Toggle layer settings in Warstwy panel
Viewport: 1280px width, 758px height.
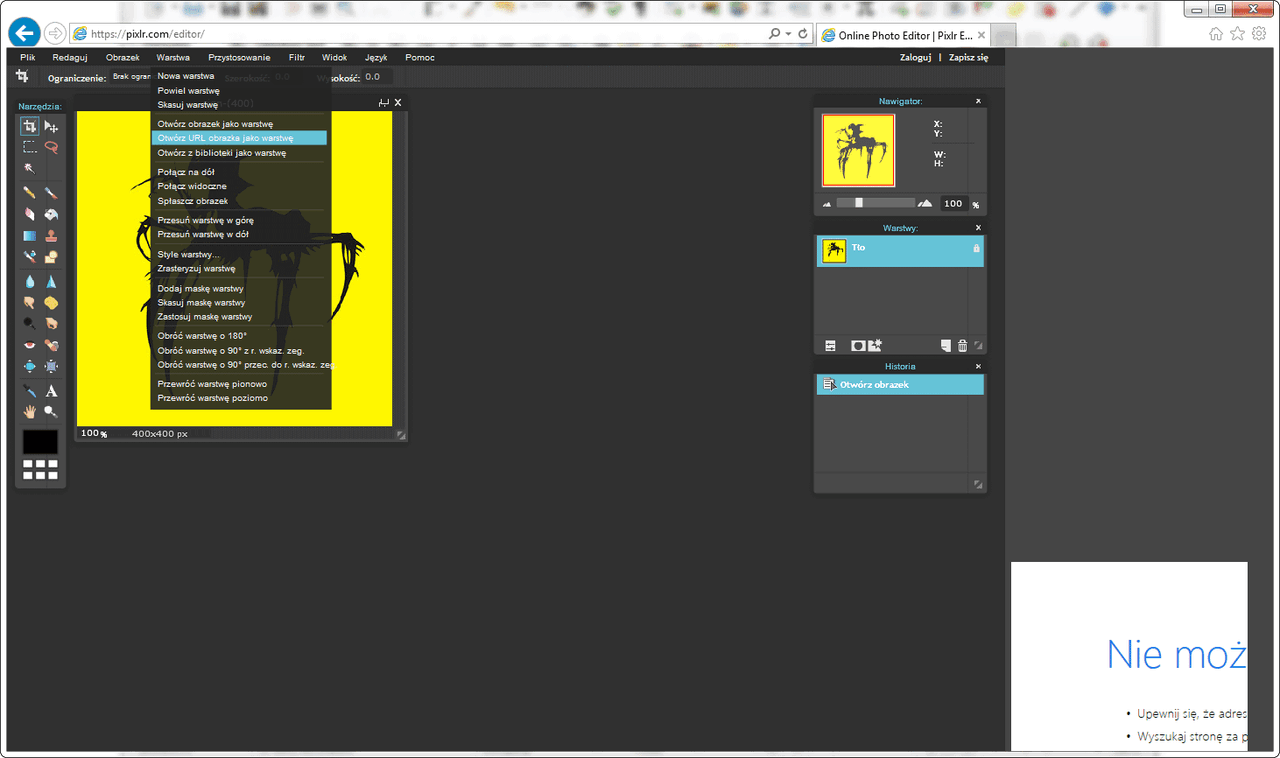(x=830, y=346)
